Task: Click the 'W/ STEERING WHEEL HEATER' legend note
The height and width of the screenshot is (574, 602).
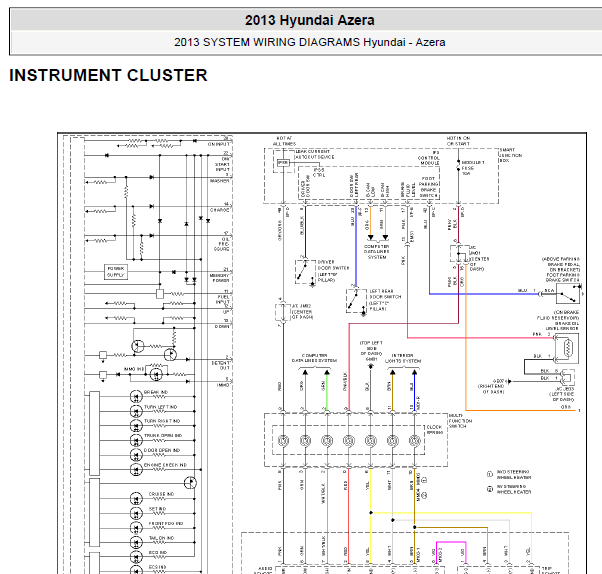Action: [514, 489]
